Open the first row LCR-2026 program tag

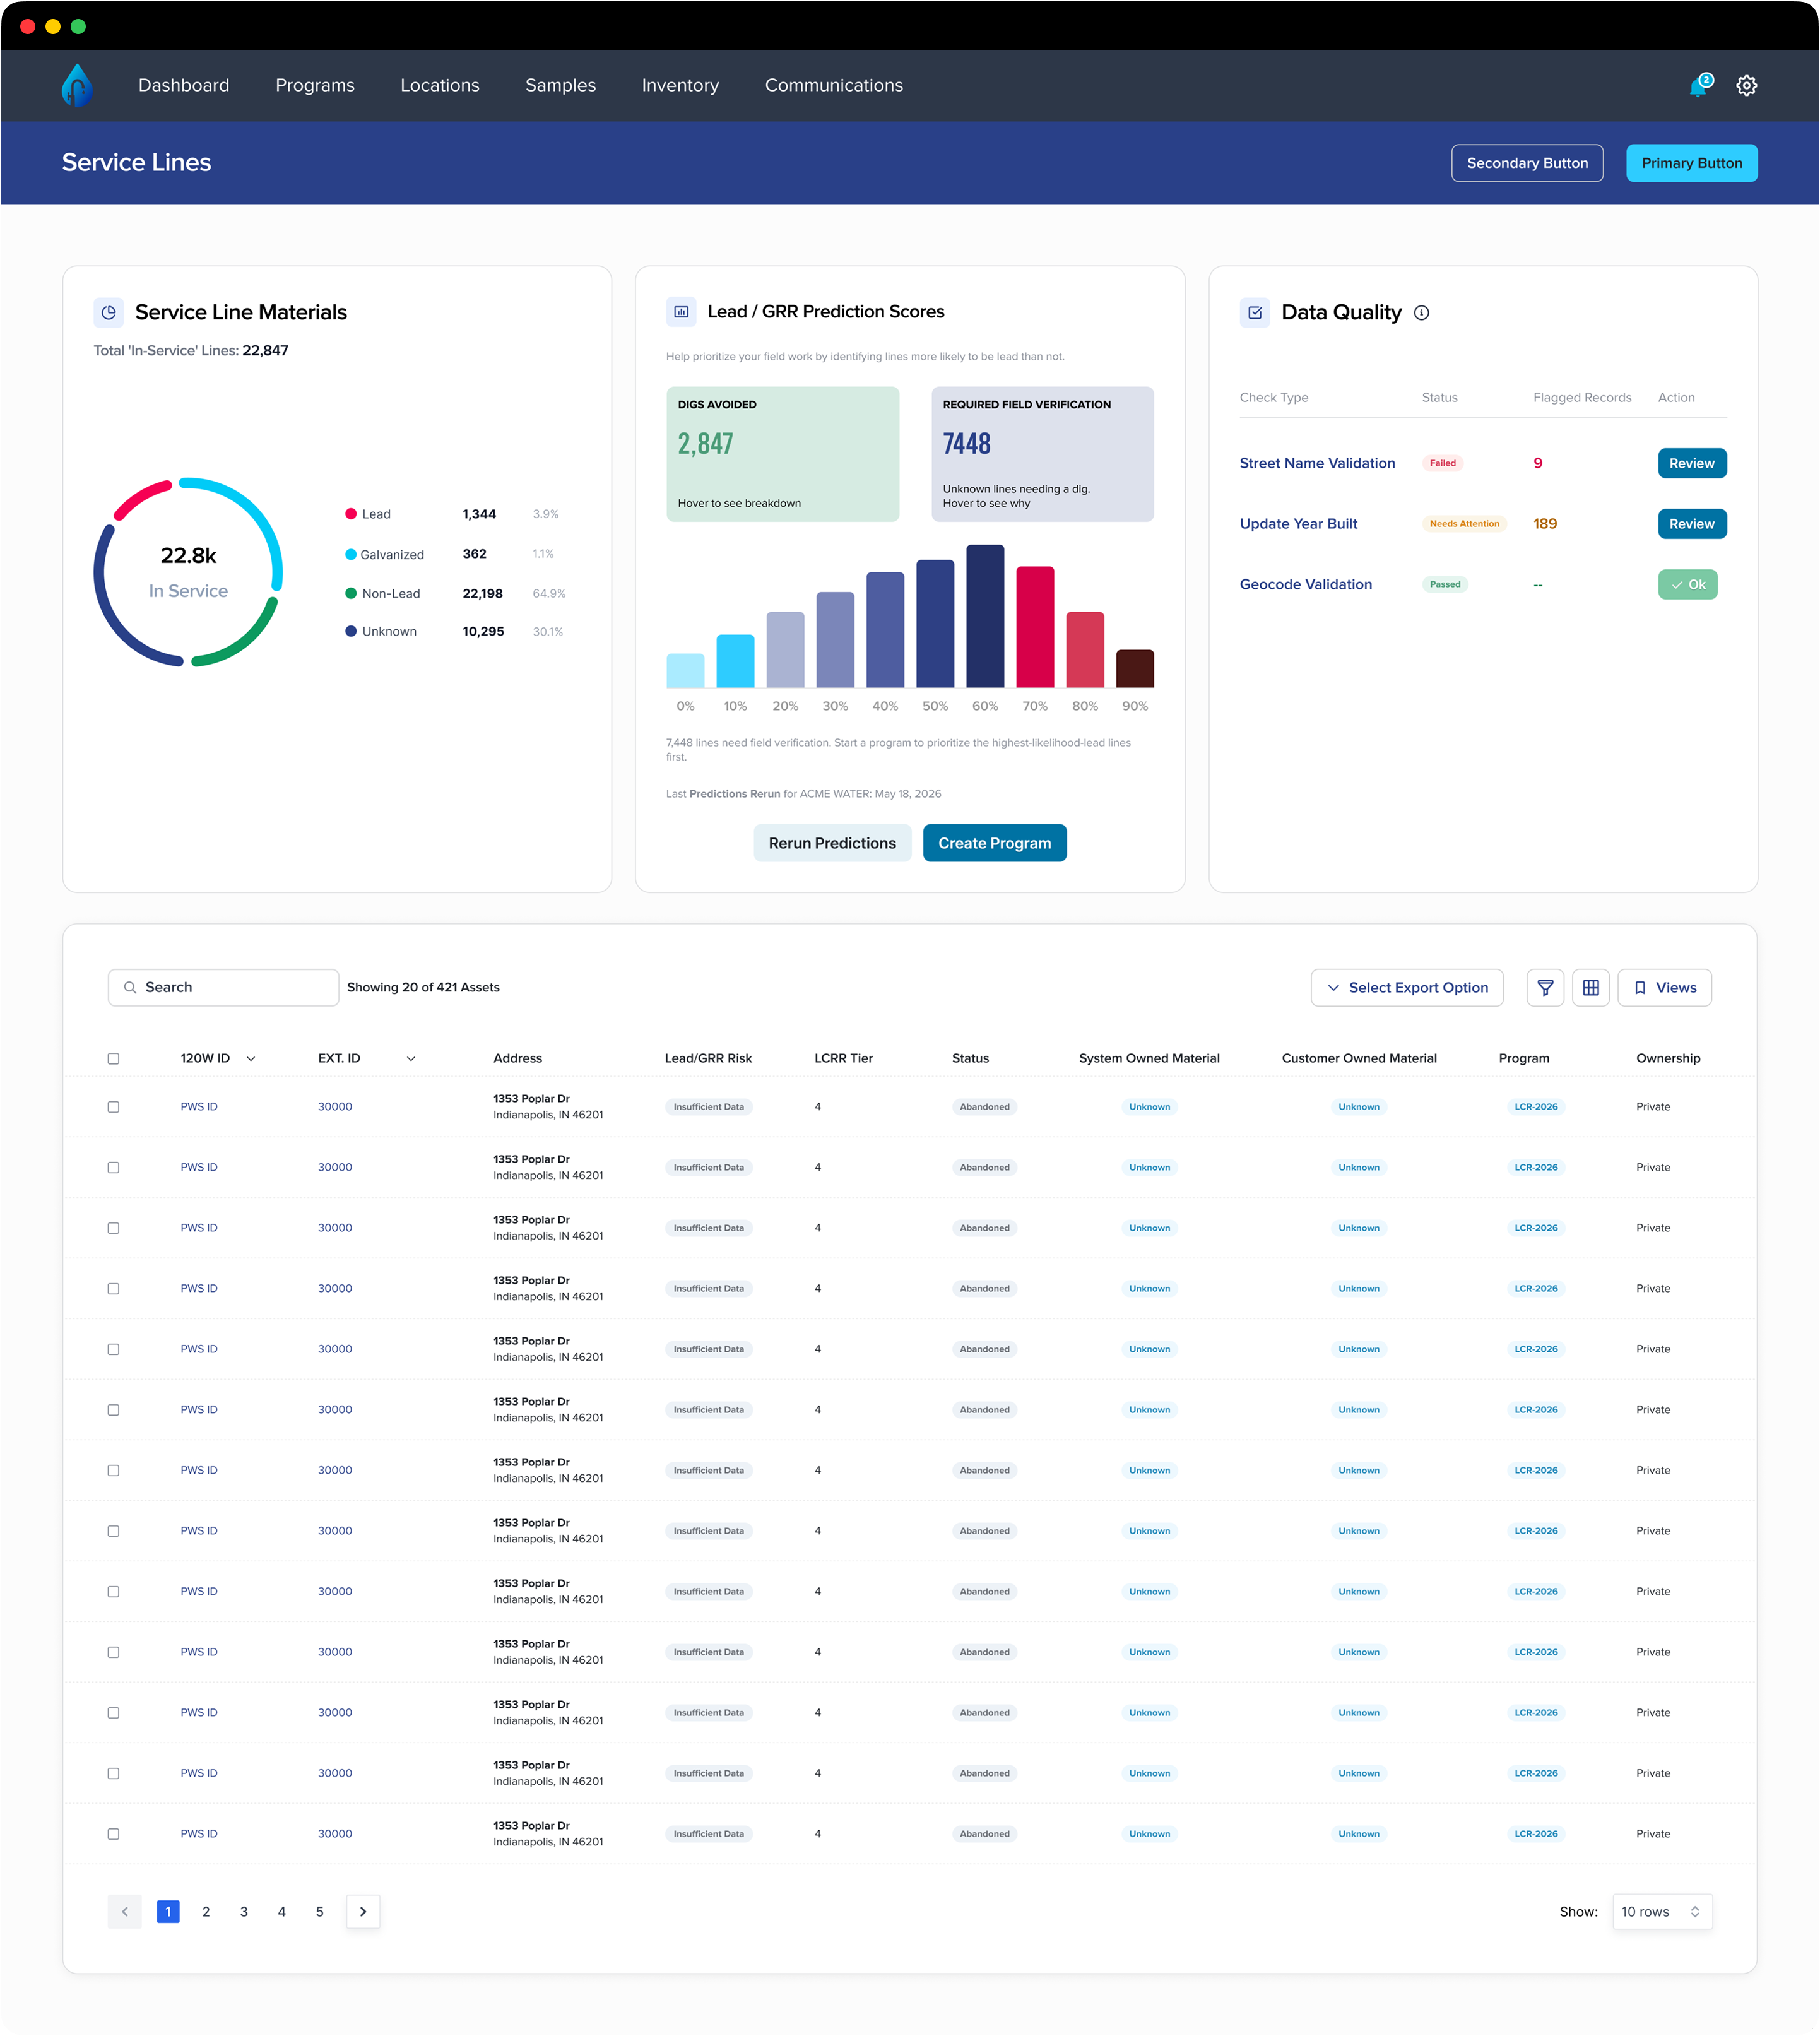click(1535, 1107)
